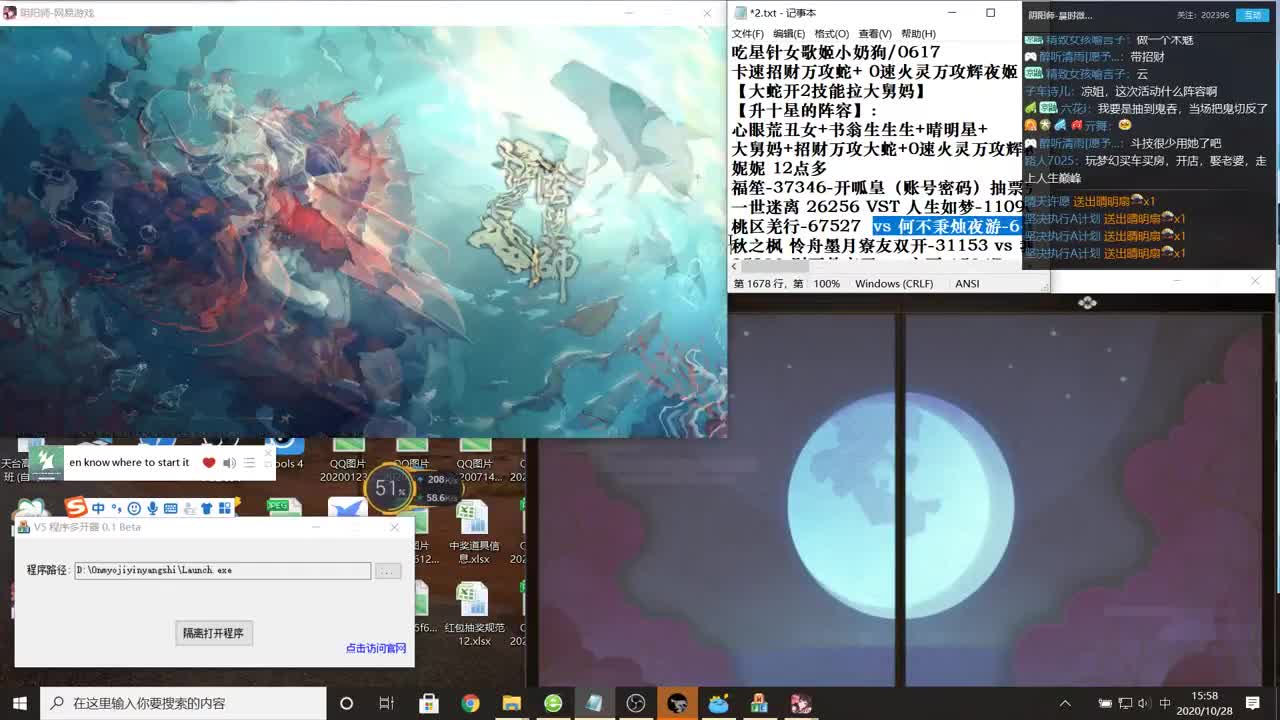The height and width of the screenshot is (720, 1280).
Task: Open 查看(V) menu in Notepad
Action: (x=875, y=34)
